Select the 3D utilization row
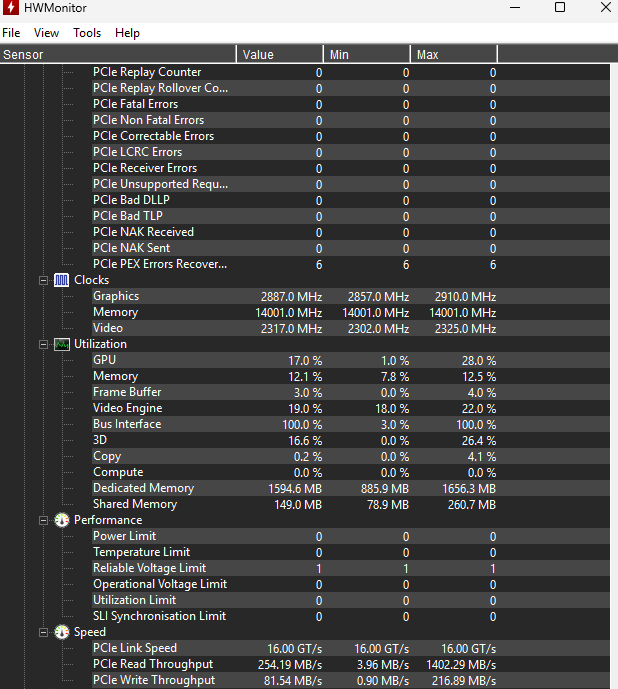The width and height of the screenshot is (618, 689). pyautogui.click(x=351, y=440)
